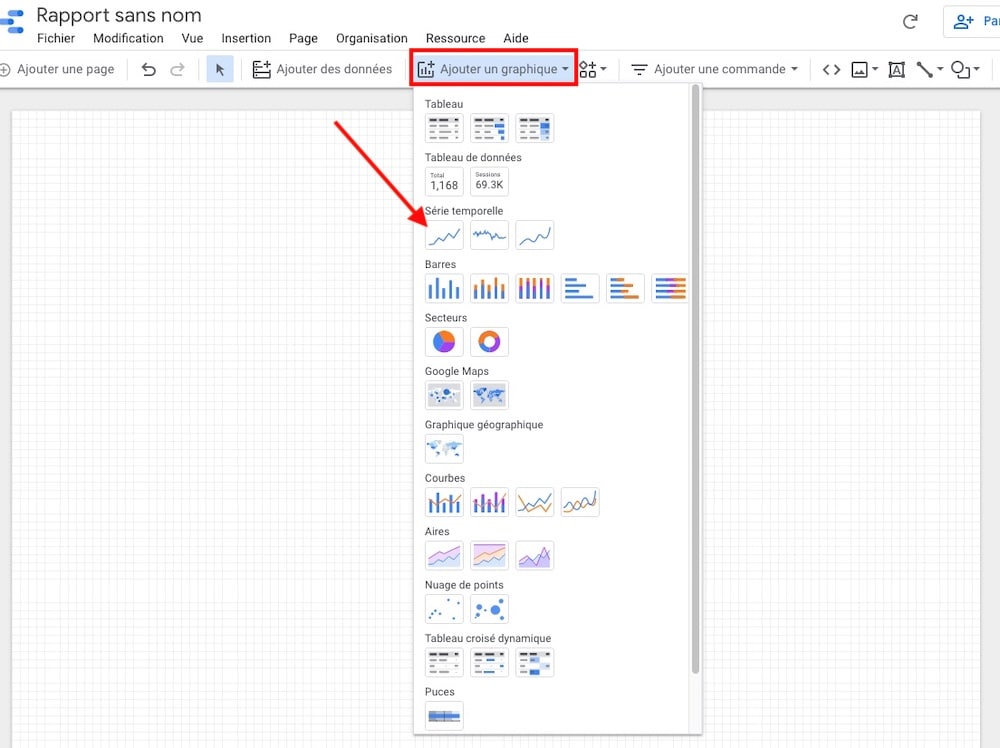Expand the shape tool dropdown
The width and height of the screenshot is (1000, 748).
[964, 69]
